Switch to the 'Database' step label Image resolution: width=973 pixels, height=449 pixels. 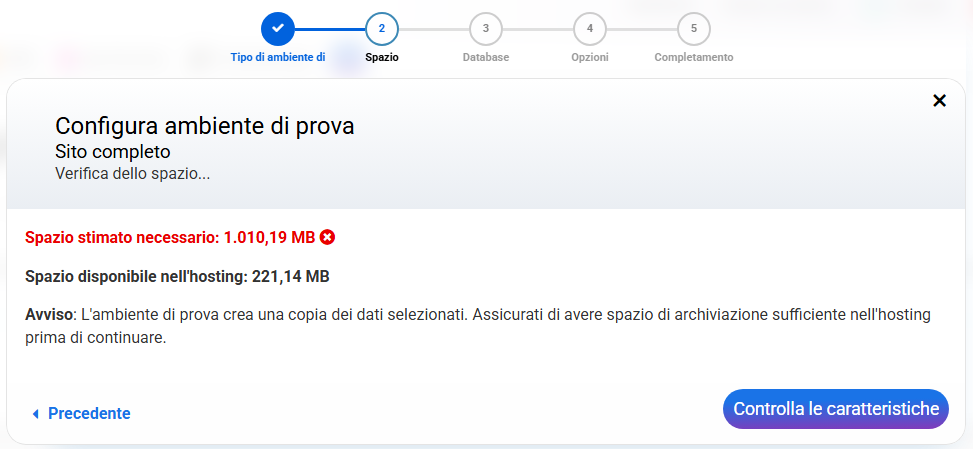pyautogui.click(x=486, y=57)
